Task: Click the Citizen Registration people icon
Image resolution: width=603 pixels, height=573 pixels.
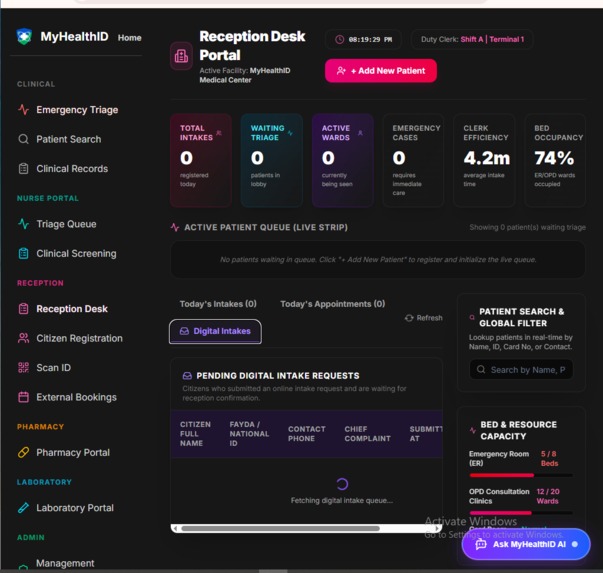Action: (23, 338)
